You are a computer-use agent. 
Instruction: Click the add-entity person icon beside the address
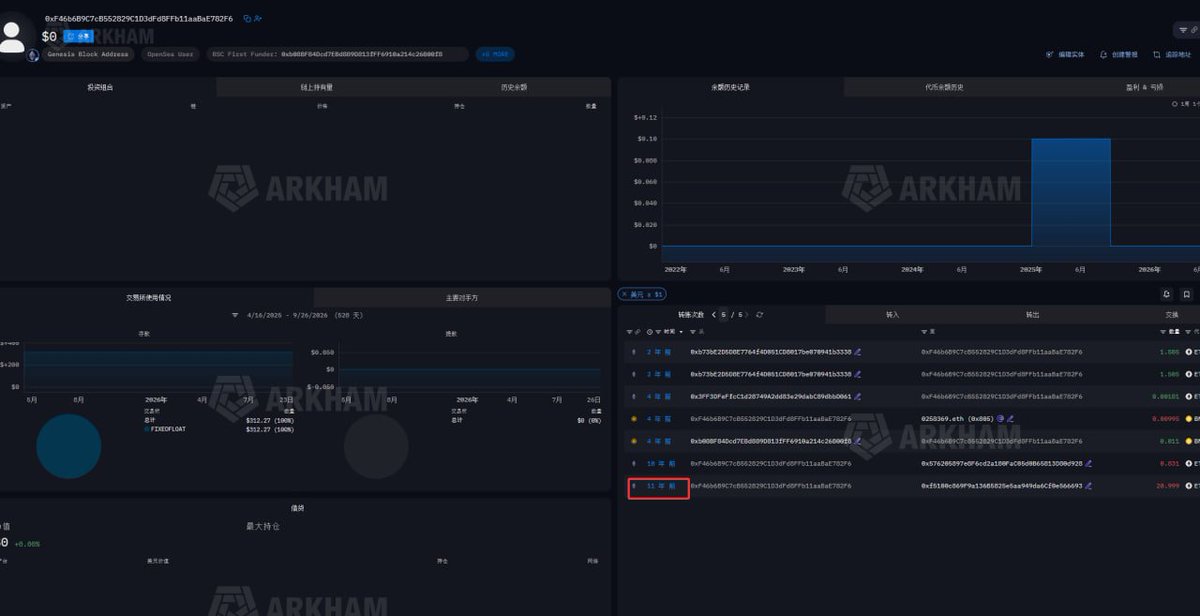click(x=258, y=18)
